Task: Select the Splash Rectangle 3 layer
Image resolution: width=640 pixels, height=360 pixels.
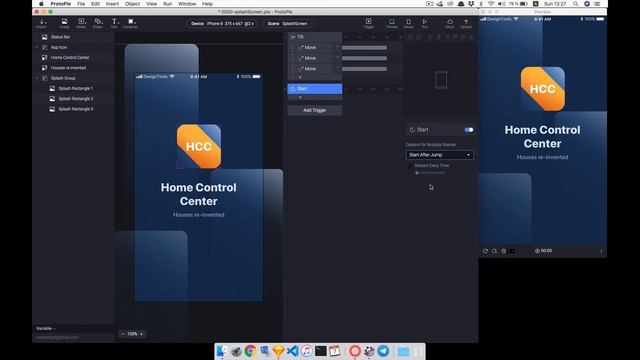Action: click(73, 109)
